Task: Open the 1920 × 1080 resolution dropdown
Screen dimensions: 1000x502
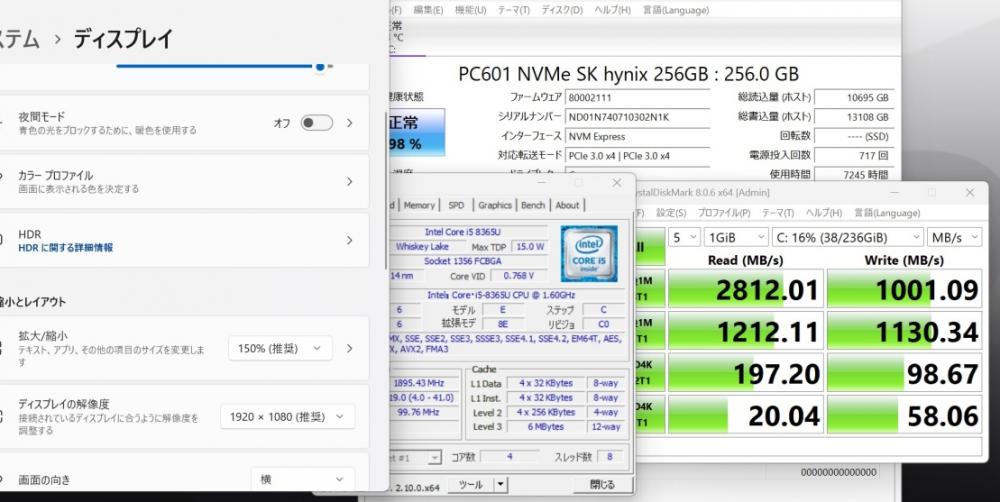Action: point(288,417)
